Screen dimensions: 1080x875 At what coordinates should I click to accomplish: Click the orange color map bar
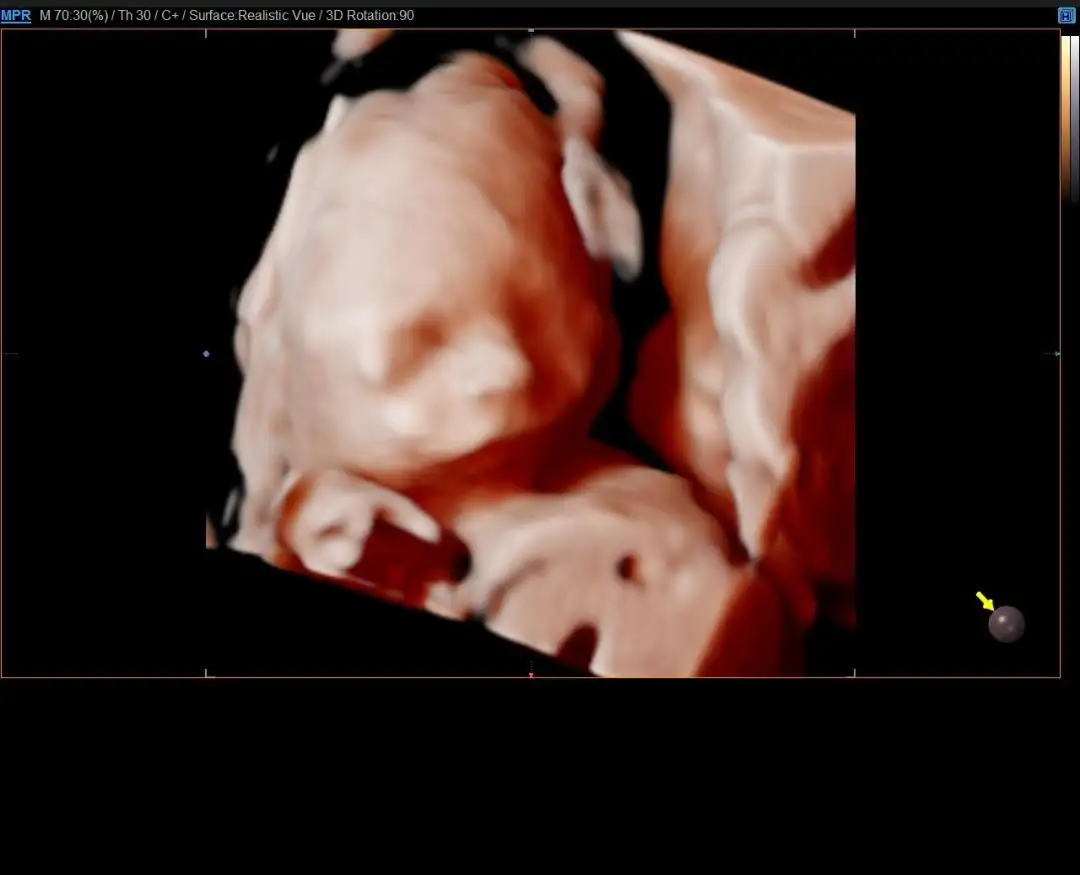[x=1066, y=117]
